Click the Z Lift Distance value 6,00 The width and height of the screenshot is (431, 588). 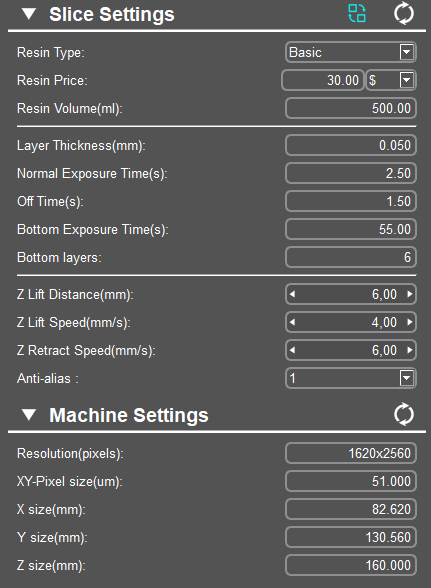384,294
